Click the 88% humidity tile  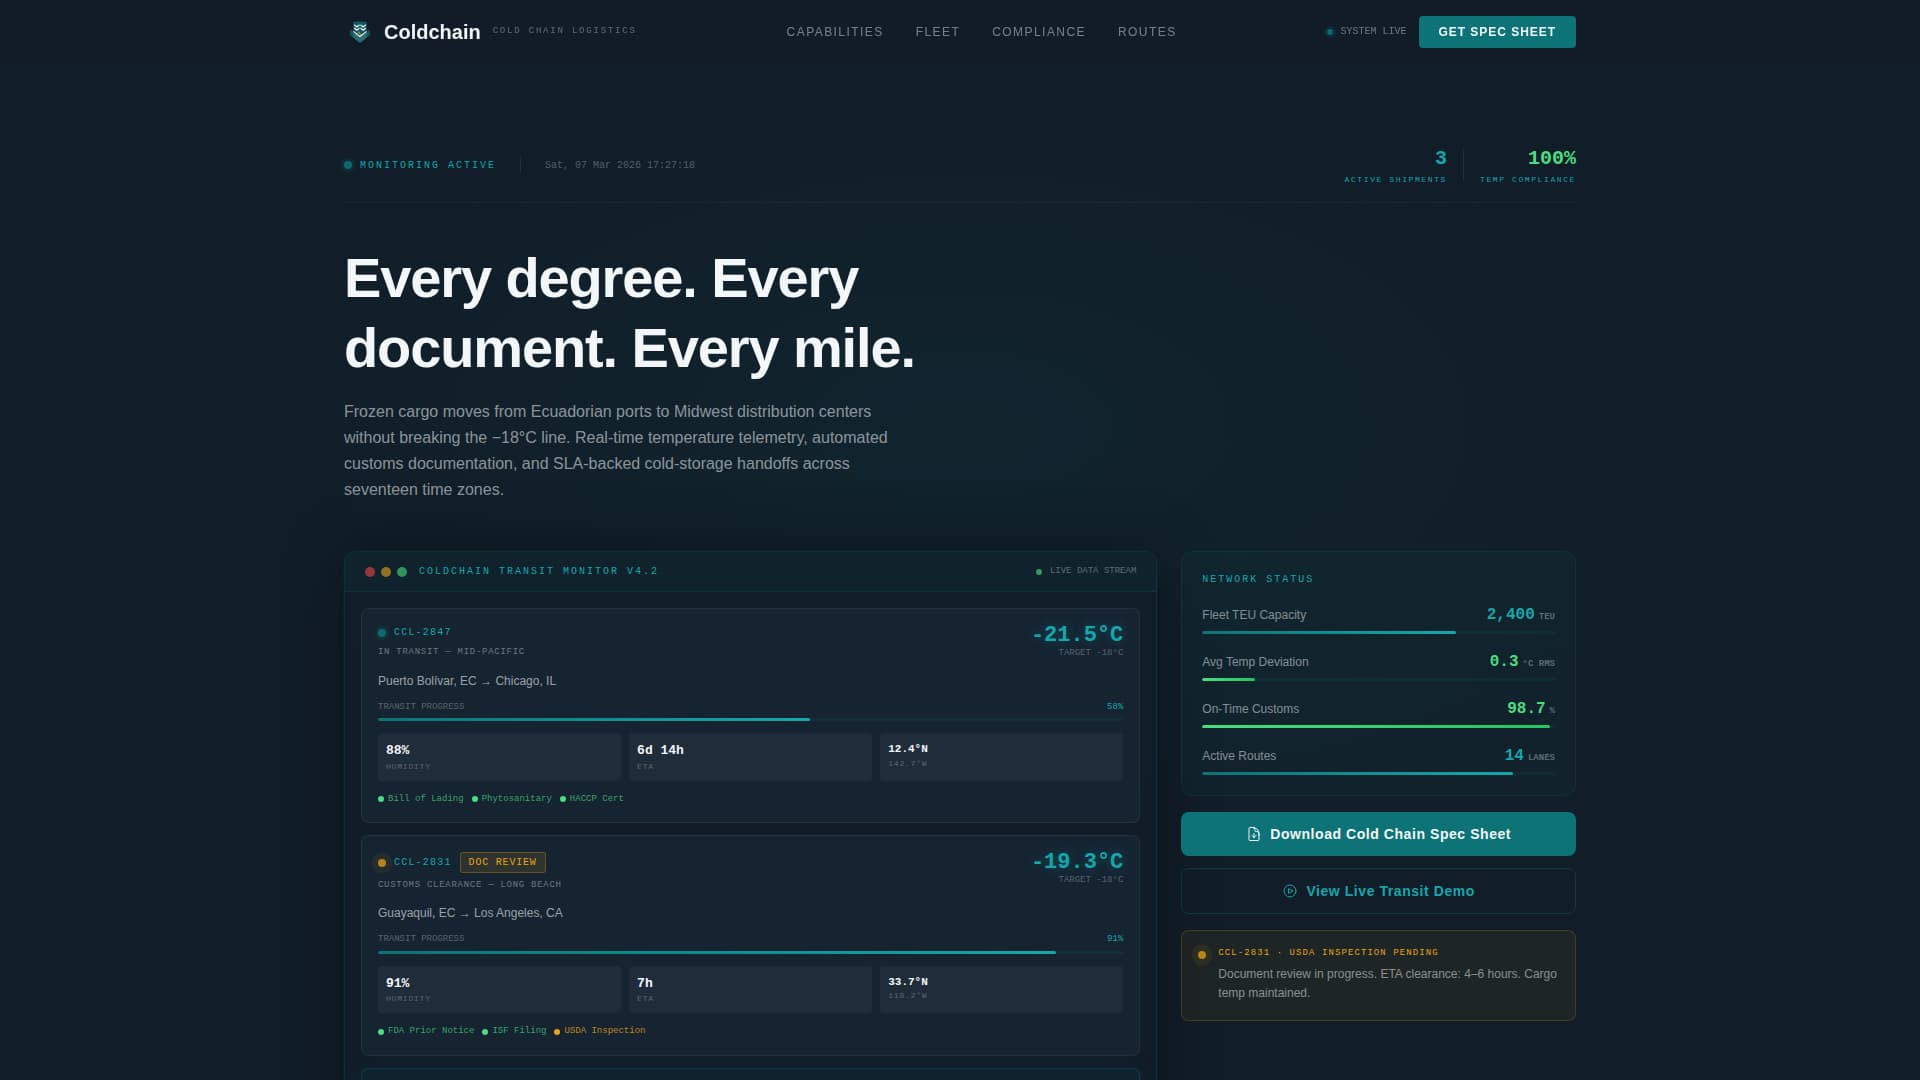tap(499, 757)
